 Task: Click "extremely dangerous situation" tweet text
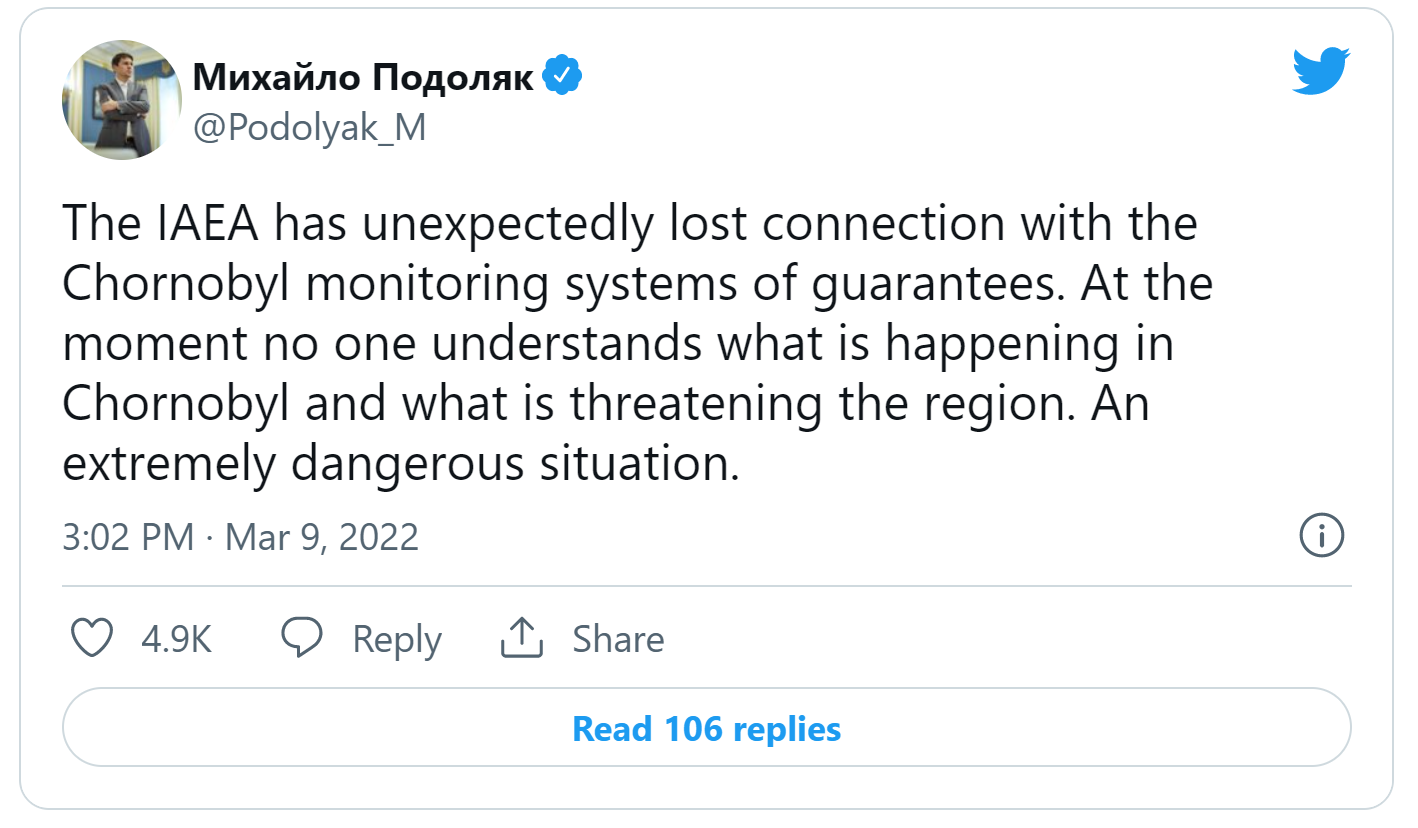coord(400,464)
